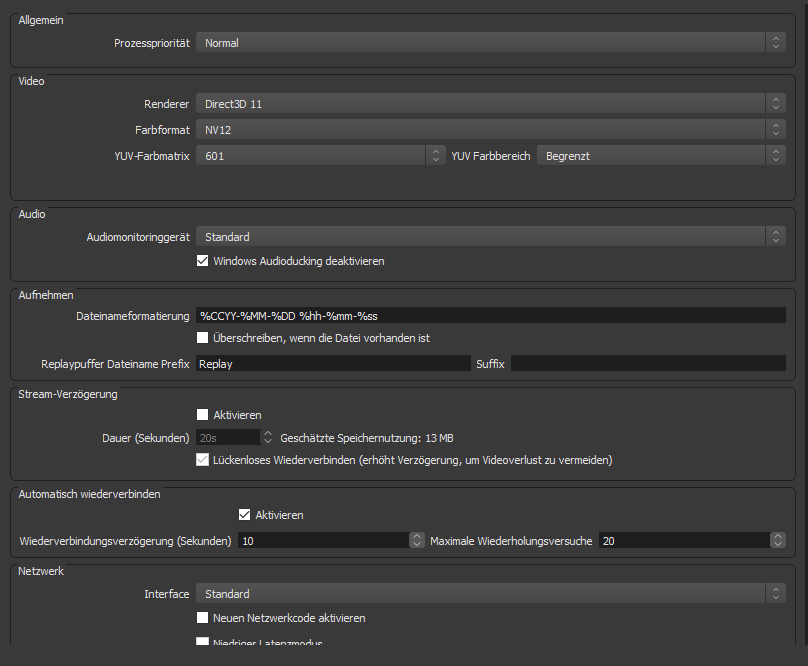Screen dimensions: 808x666
Task: Check the Niedriger Latenzmodus checkbox
Action: coord(203,643)
